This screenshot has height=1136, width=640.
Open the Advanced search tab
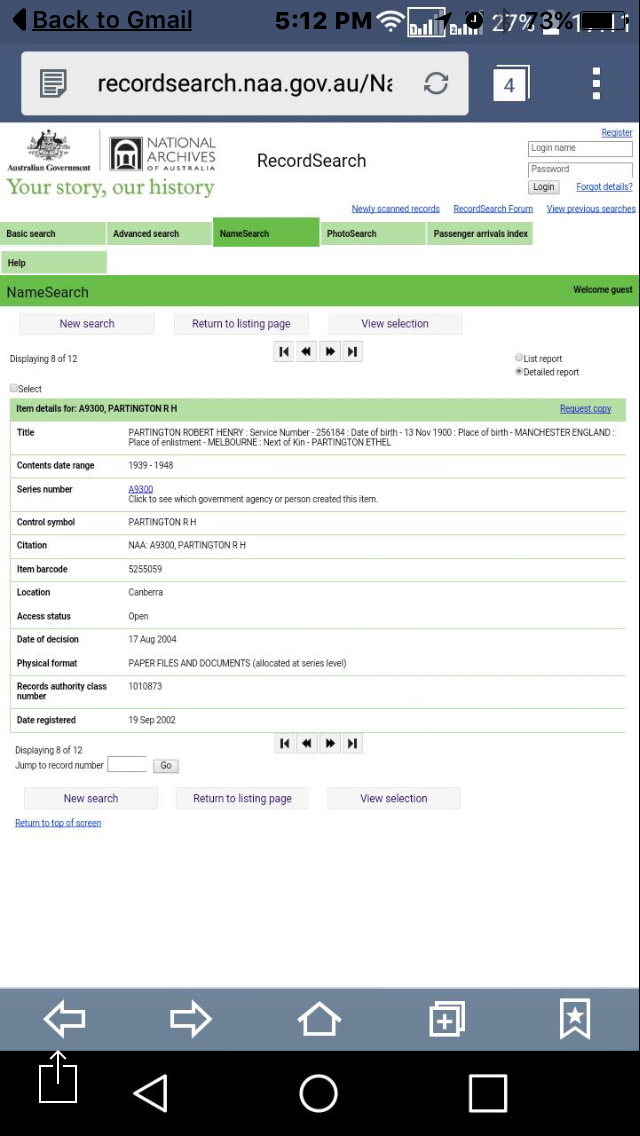(159, 234)
